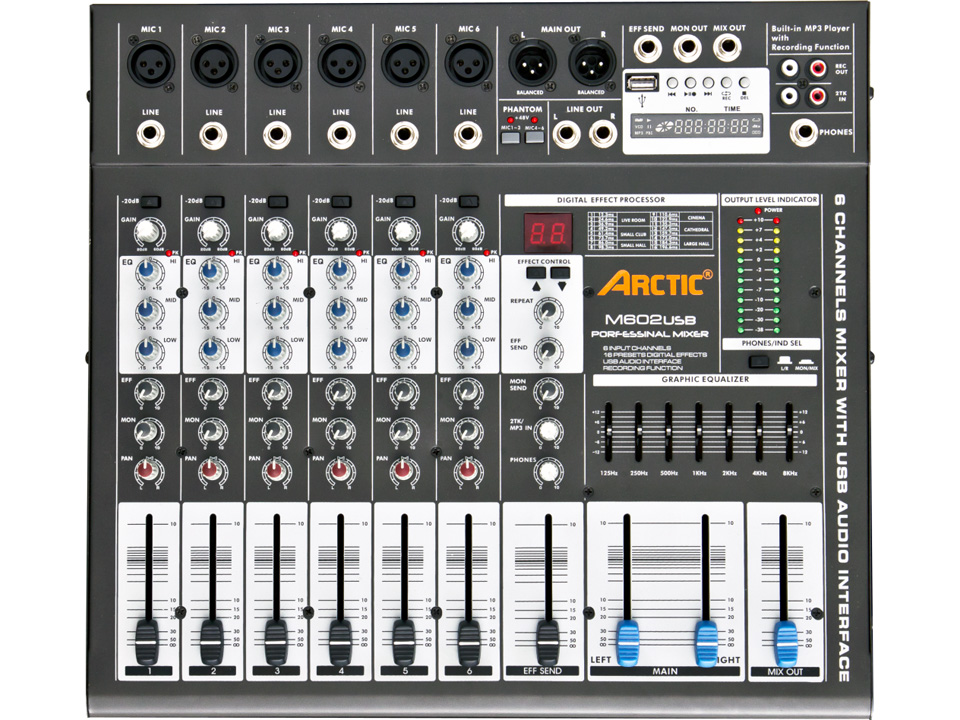The height and width of the screenshot is (720, 960).
Task: Click the channel 3 volume fader
Action: click(275, 643)
